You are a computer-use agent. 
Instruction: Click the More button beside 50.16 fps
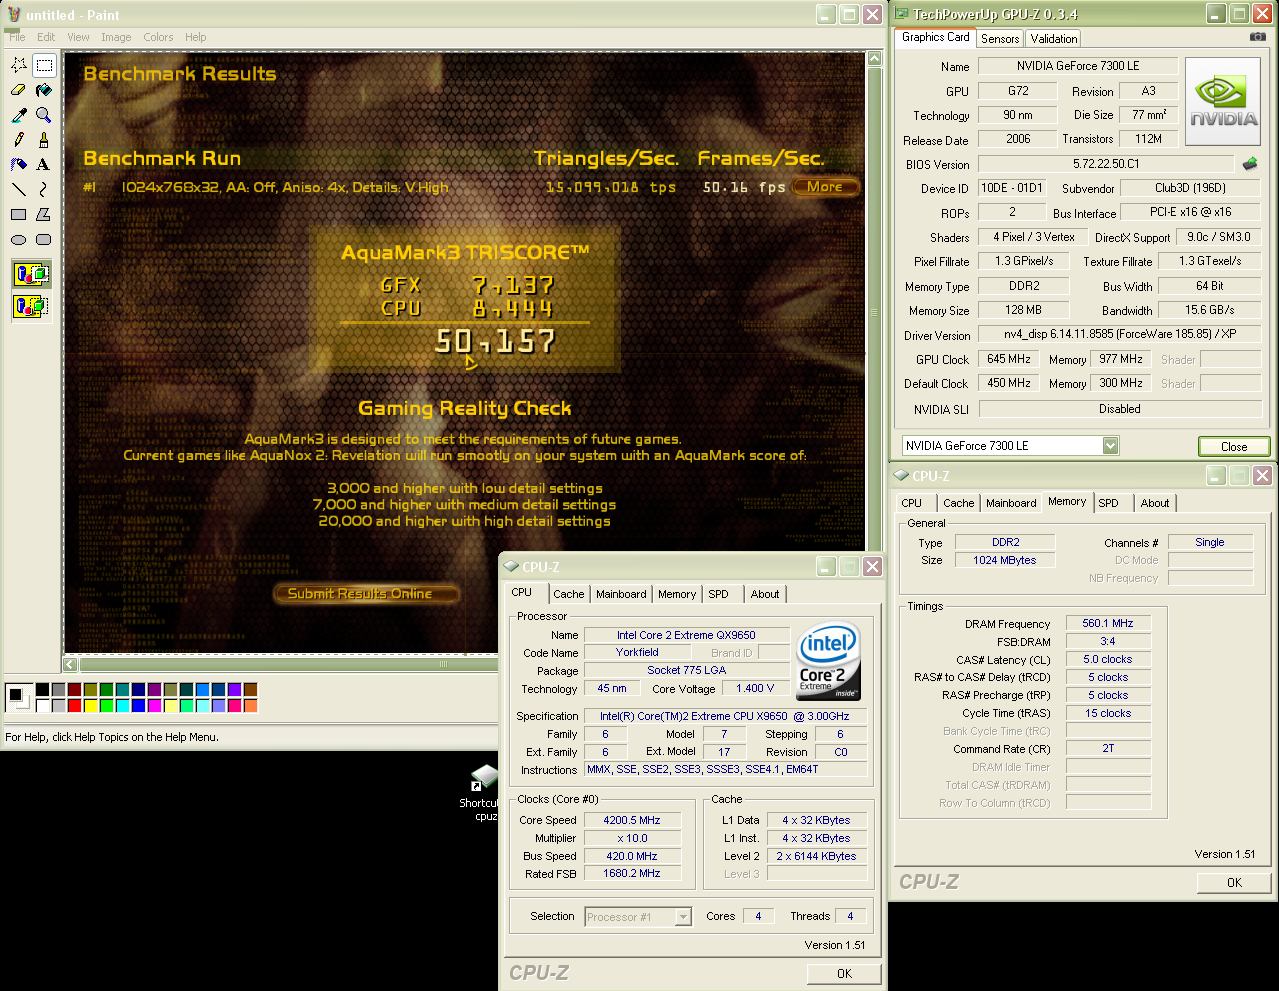tap(825, 187)
